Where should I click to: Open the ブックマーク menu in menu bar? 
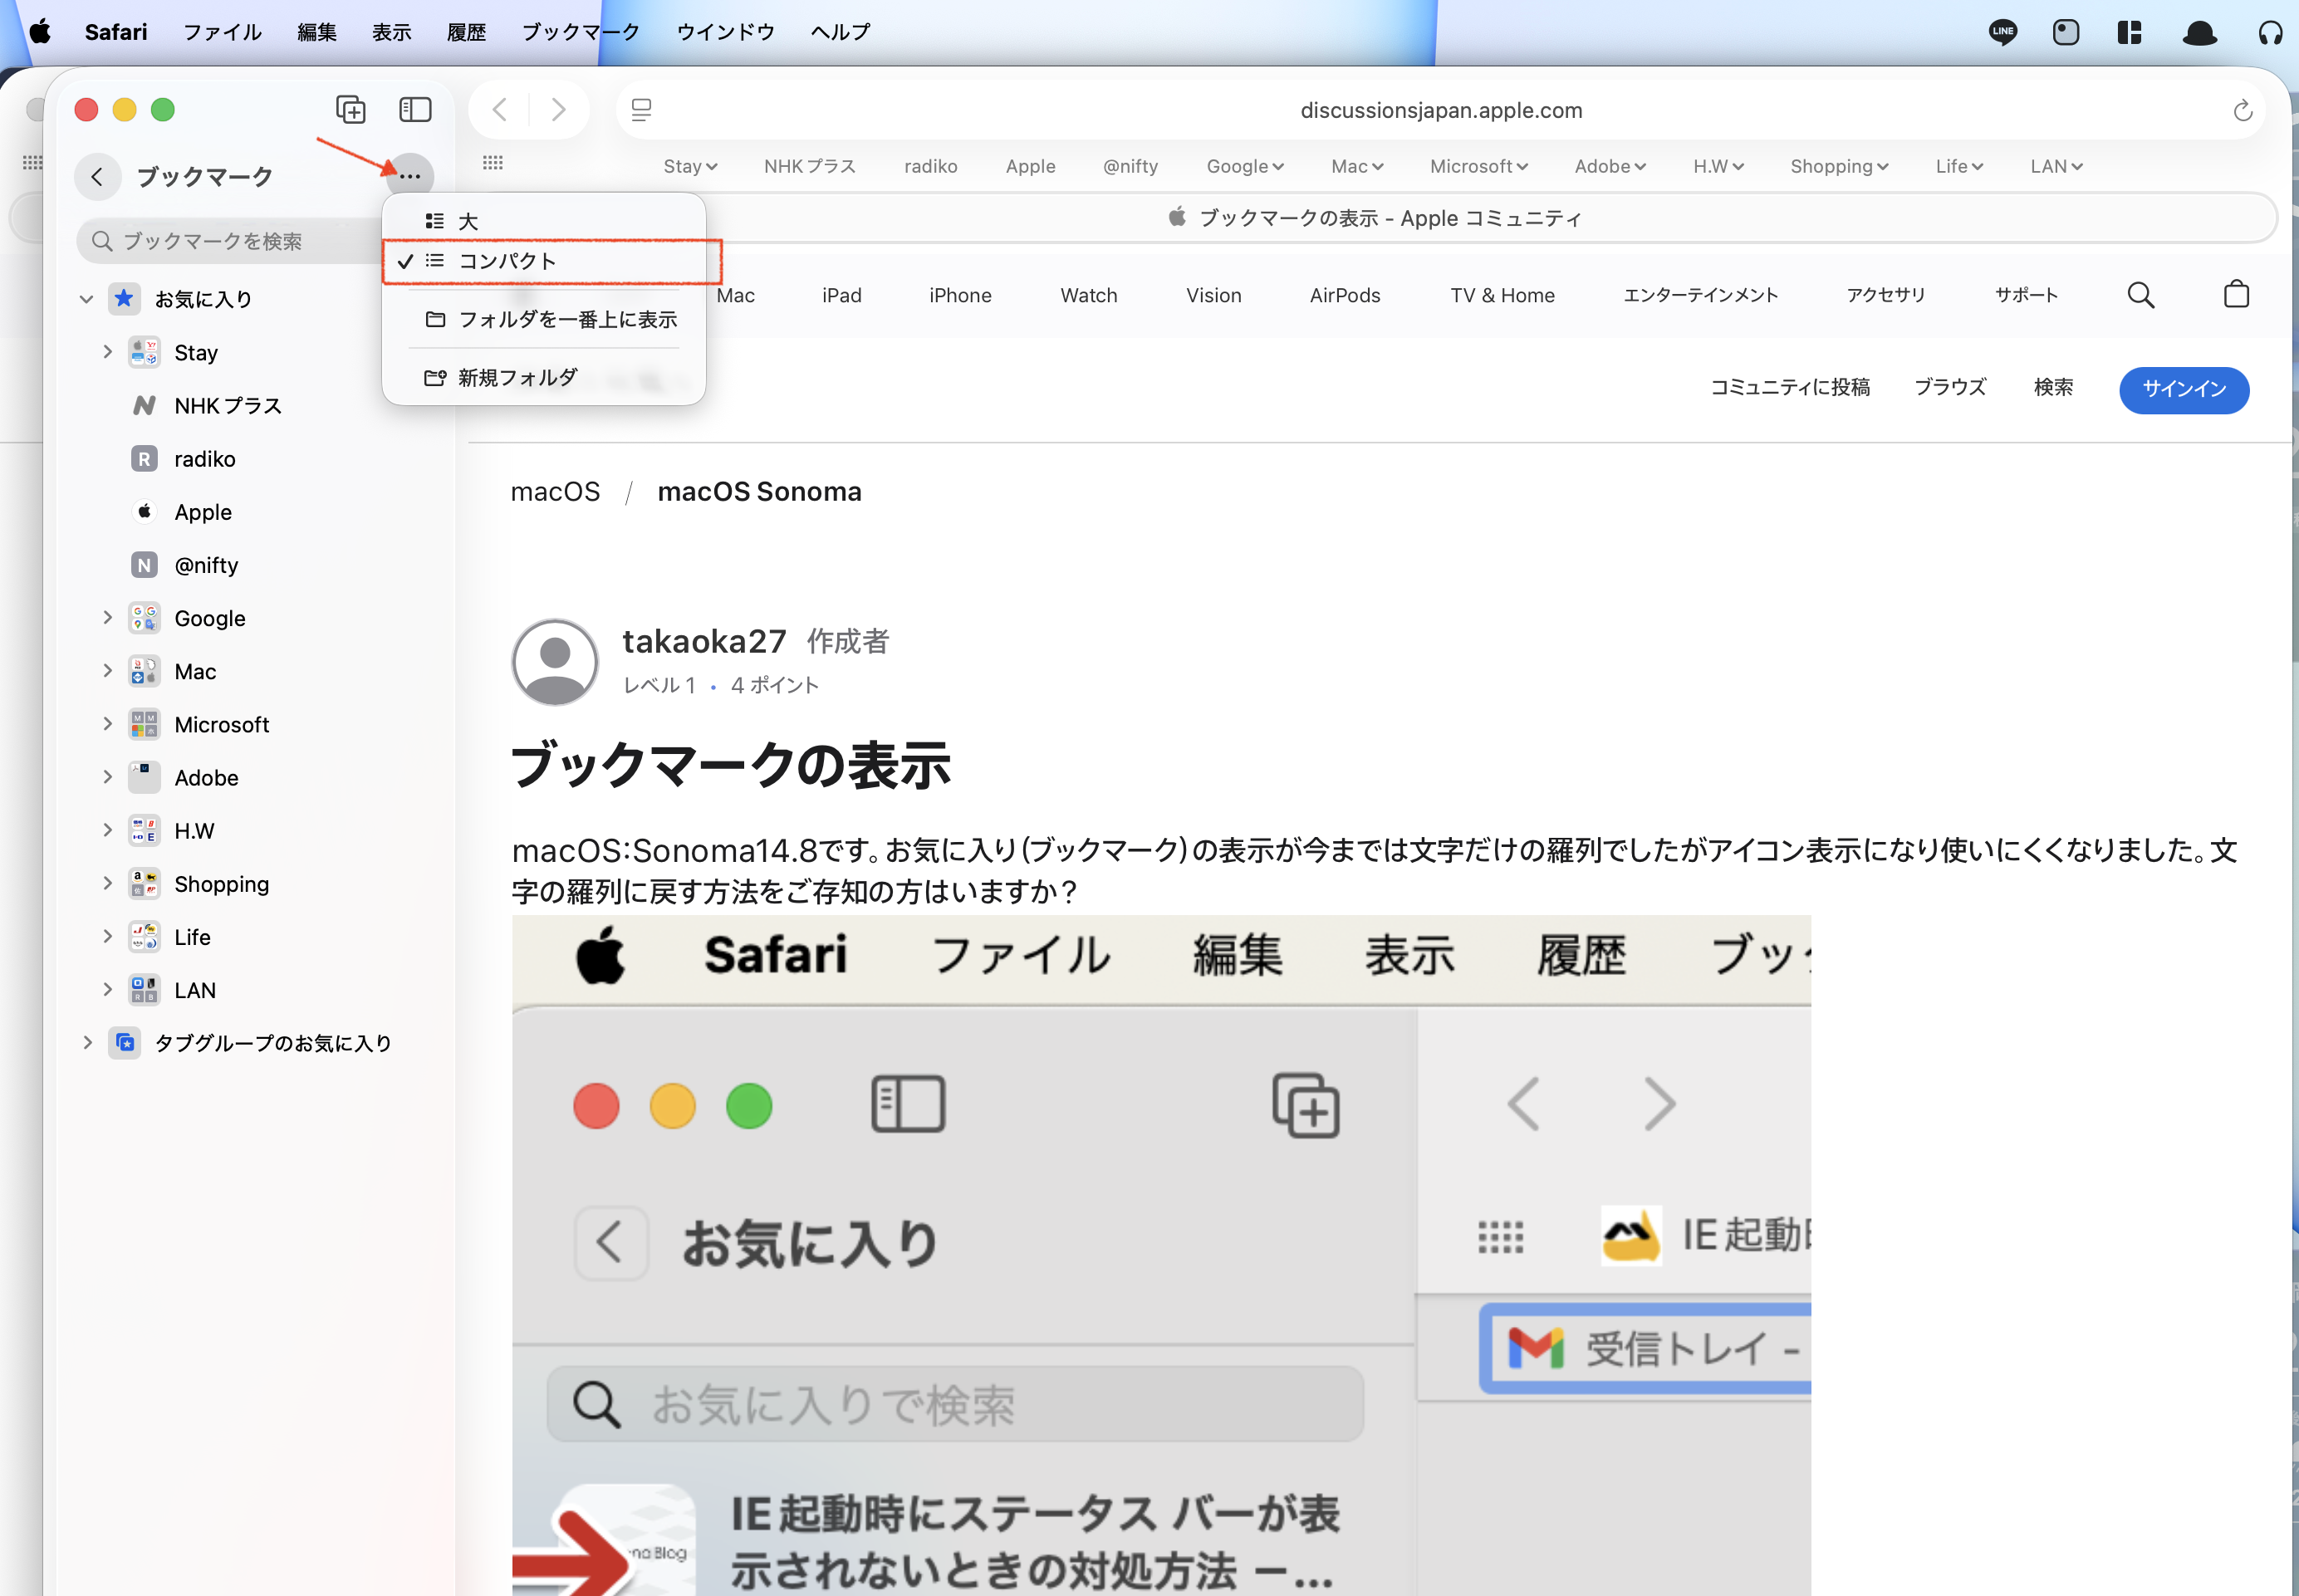(x=580, y=32)
